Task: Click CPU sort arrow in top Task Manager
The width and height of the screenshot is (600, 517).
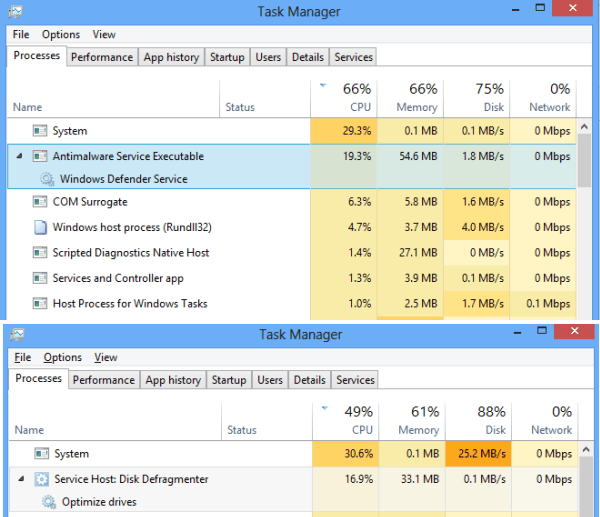Action: [x=323, y=85]
